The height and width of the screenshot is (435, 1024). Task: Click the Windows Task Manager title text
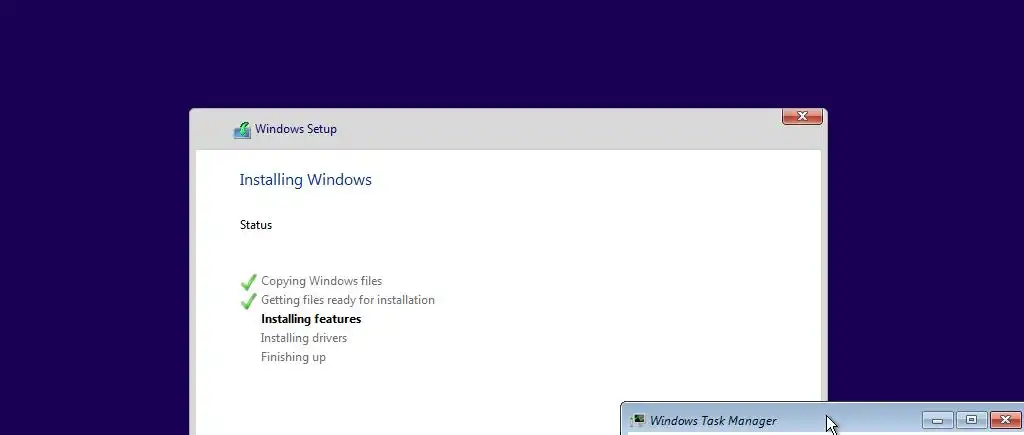(x=713, y=421)
